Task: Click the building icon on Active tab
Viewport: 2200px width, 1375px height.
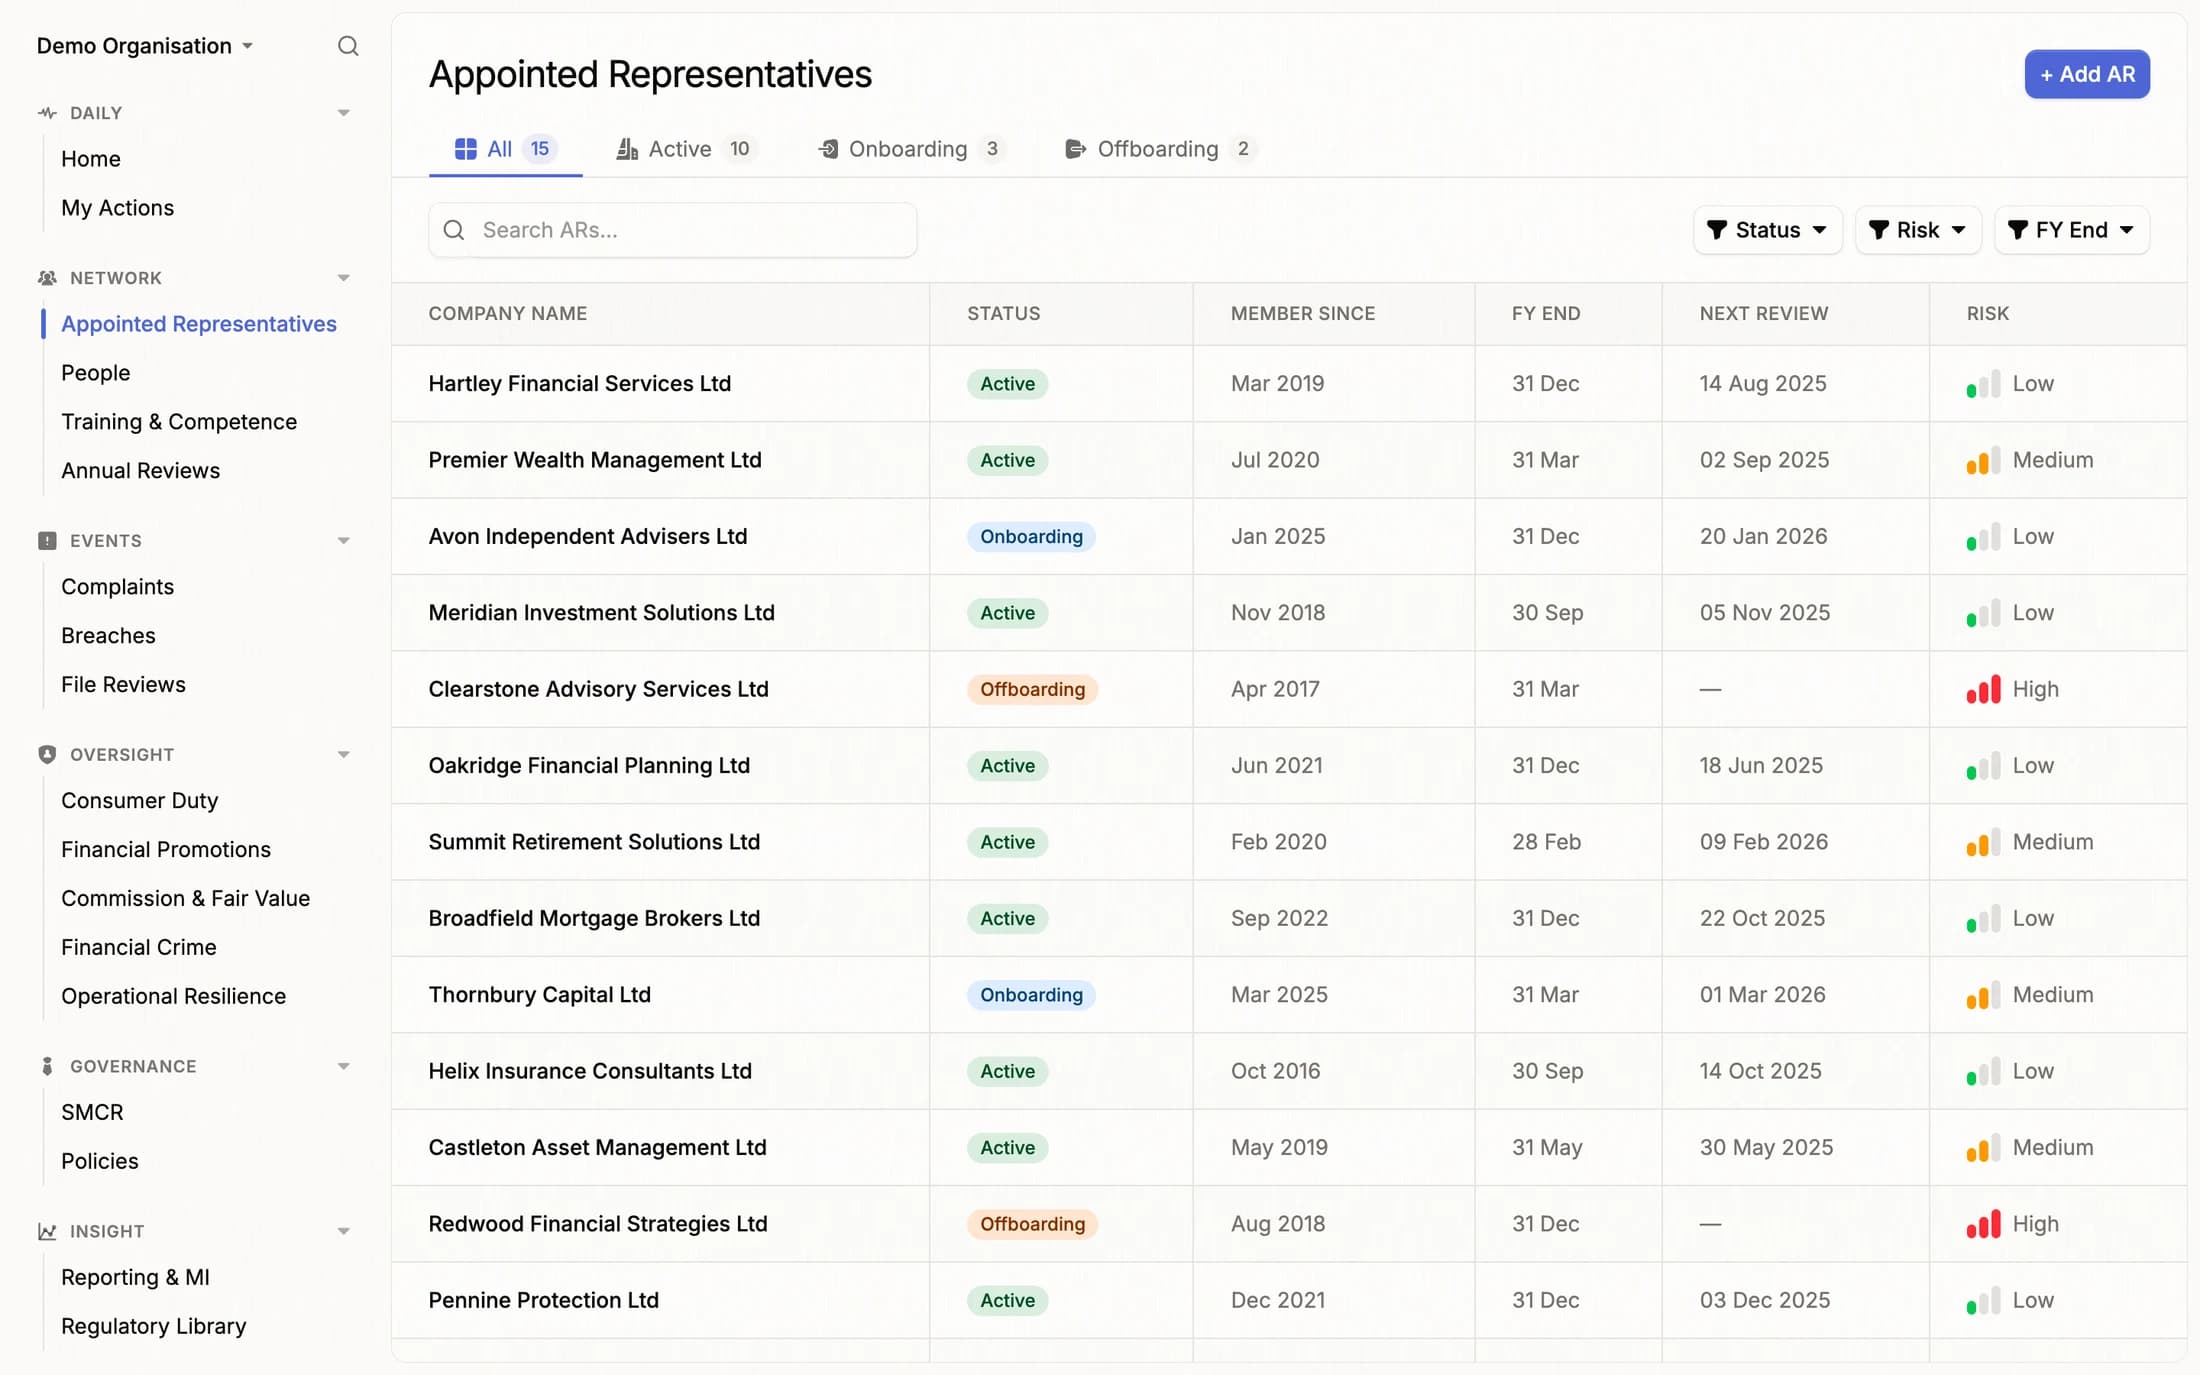Action: (627, 149)
